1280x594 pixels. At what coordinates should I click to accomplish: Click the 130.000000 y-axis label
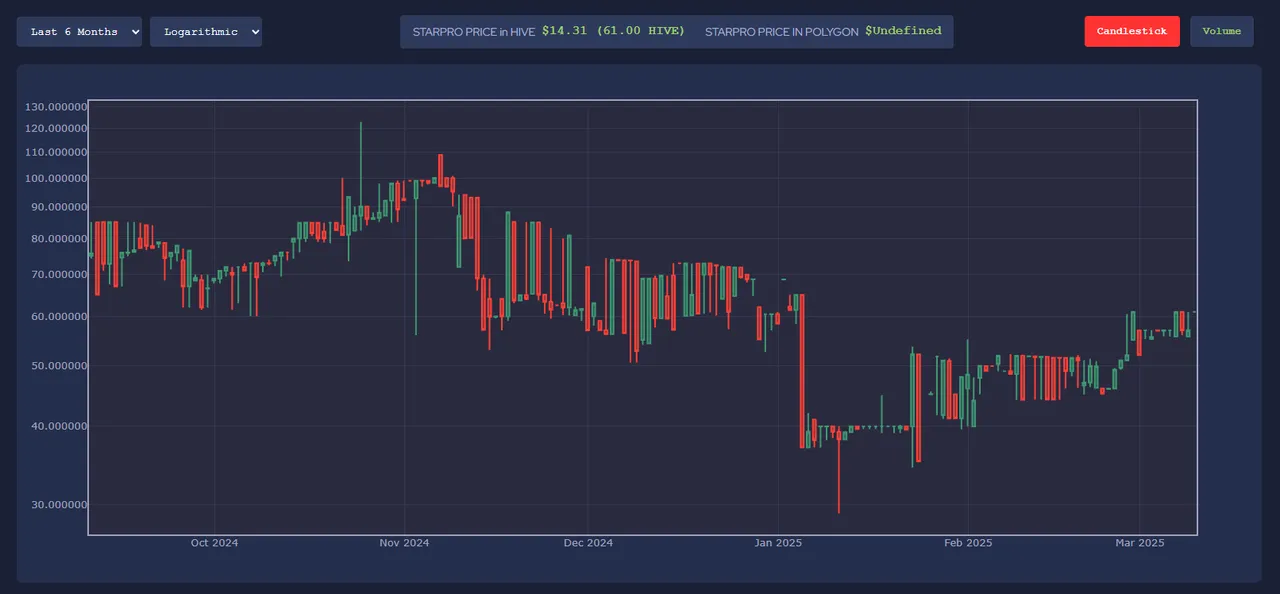pos(56,107)
